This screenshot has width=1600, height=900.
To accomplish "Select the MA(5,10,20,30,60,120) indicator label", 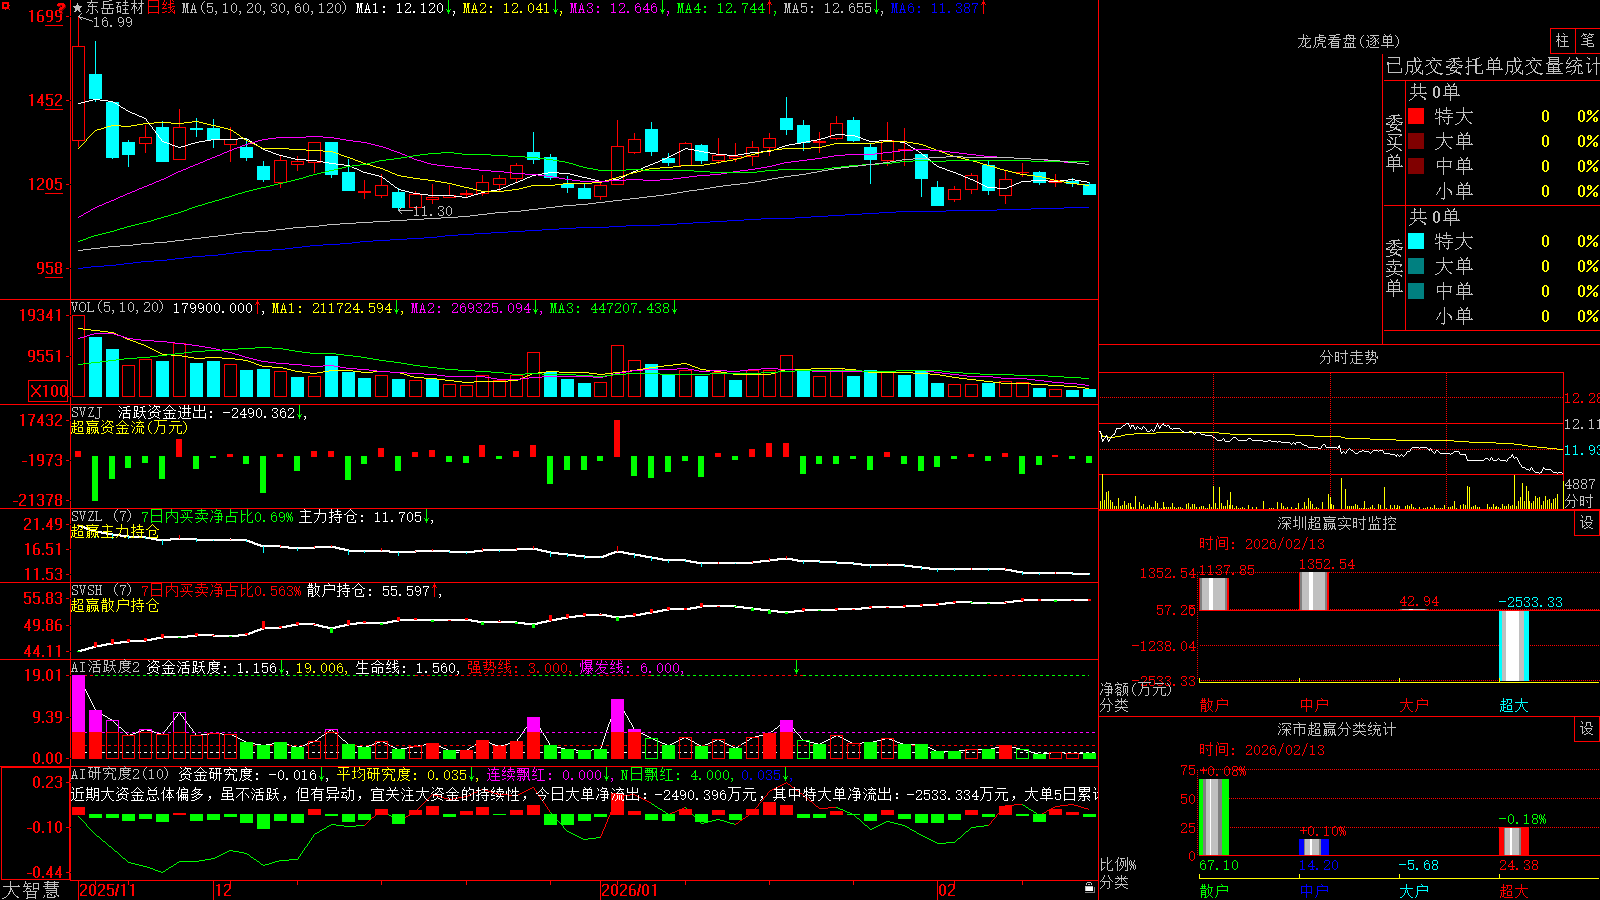I will point(264,8).
